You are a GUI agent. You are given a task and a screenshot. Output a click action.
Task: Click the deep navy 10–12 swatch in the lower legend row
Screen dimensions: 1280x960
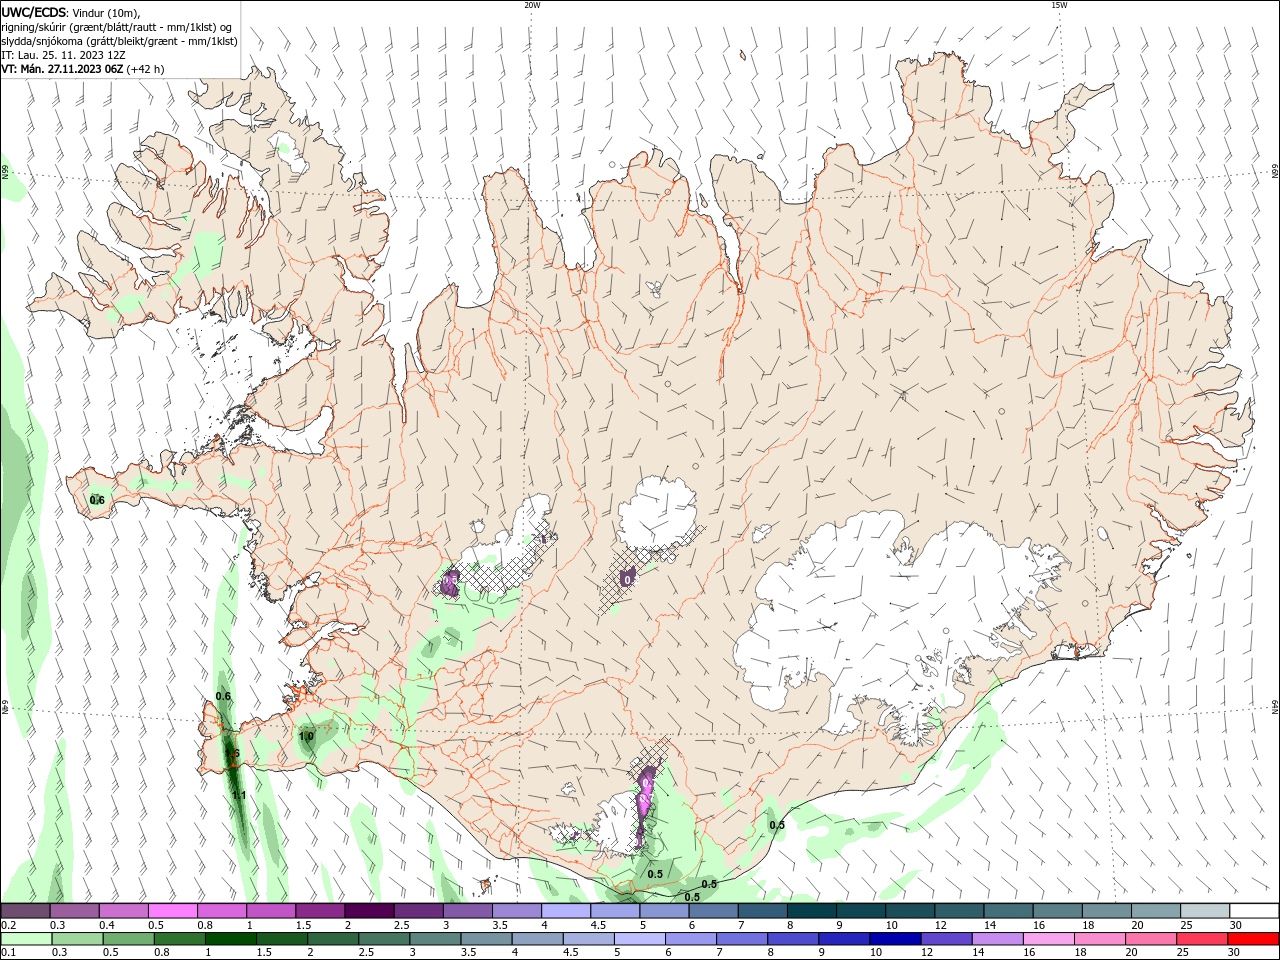point(895,939)
